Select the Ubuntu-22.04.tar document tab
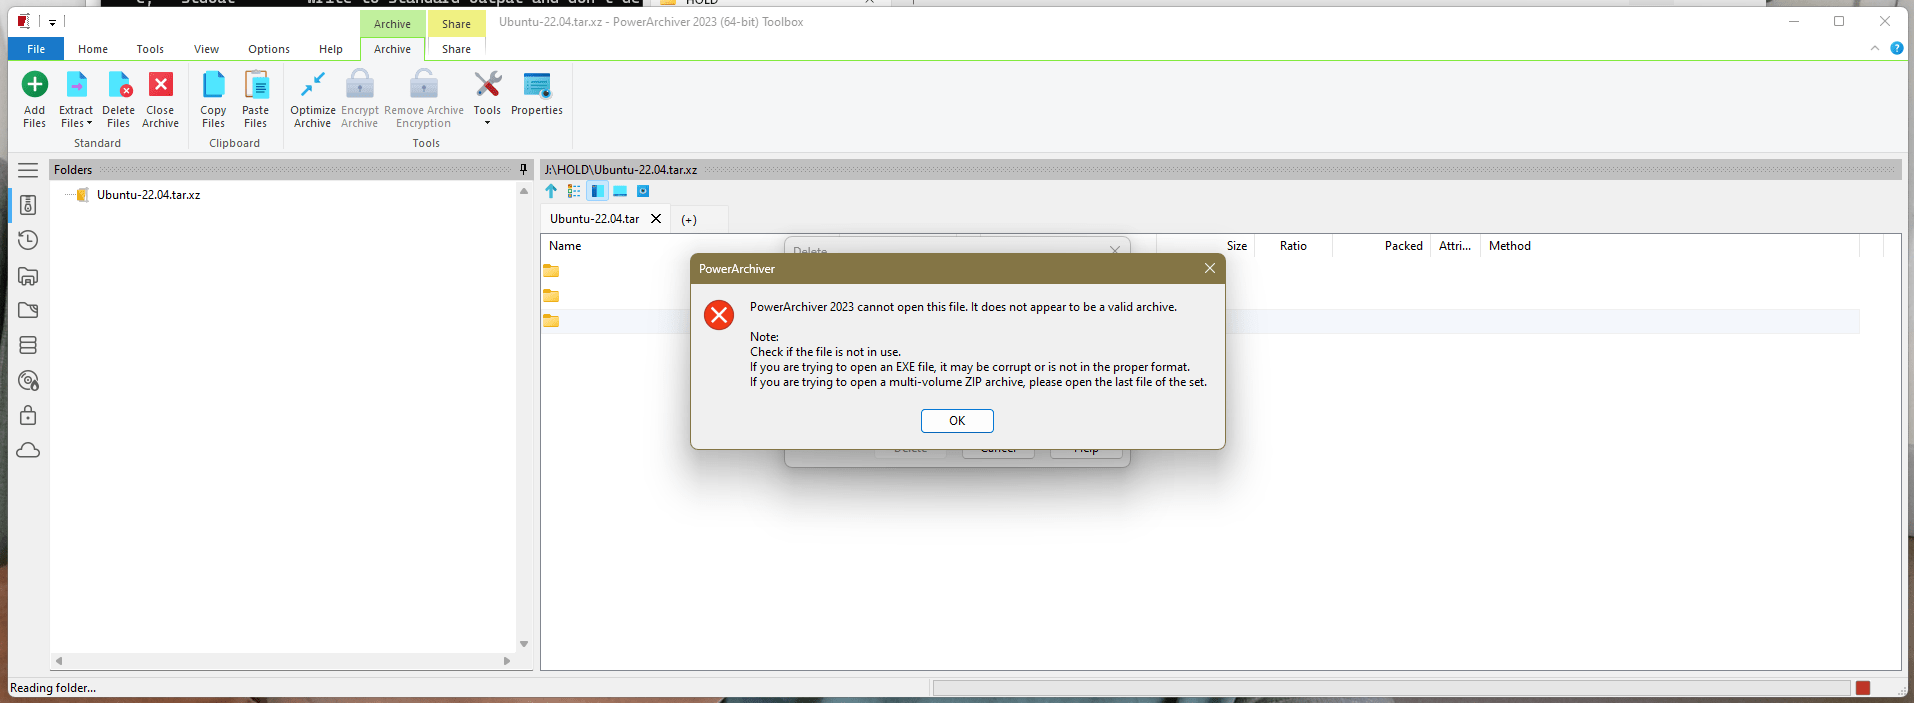This screenshot has width=1914, height=703. [x=594, y=219]
